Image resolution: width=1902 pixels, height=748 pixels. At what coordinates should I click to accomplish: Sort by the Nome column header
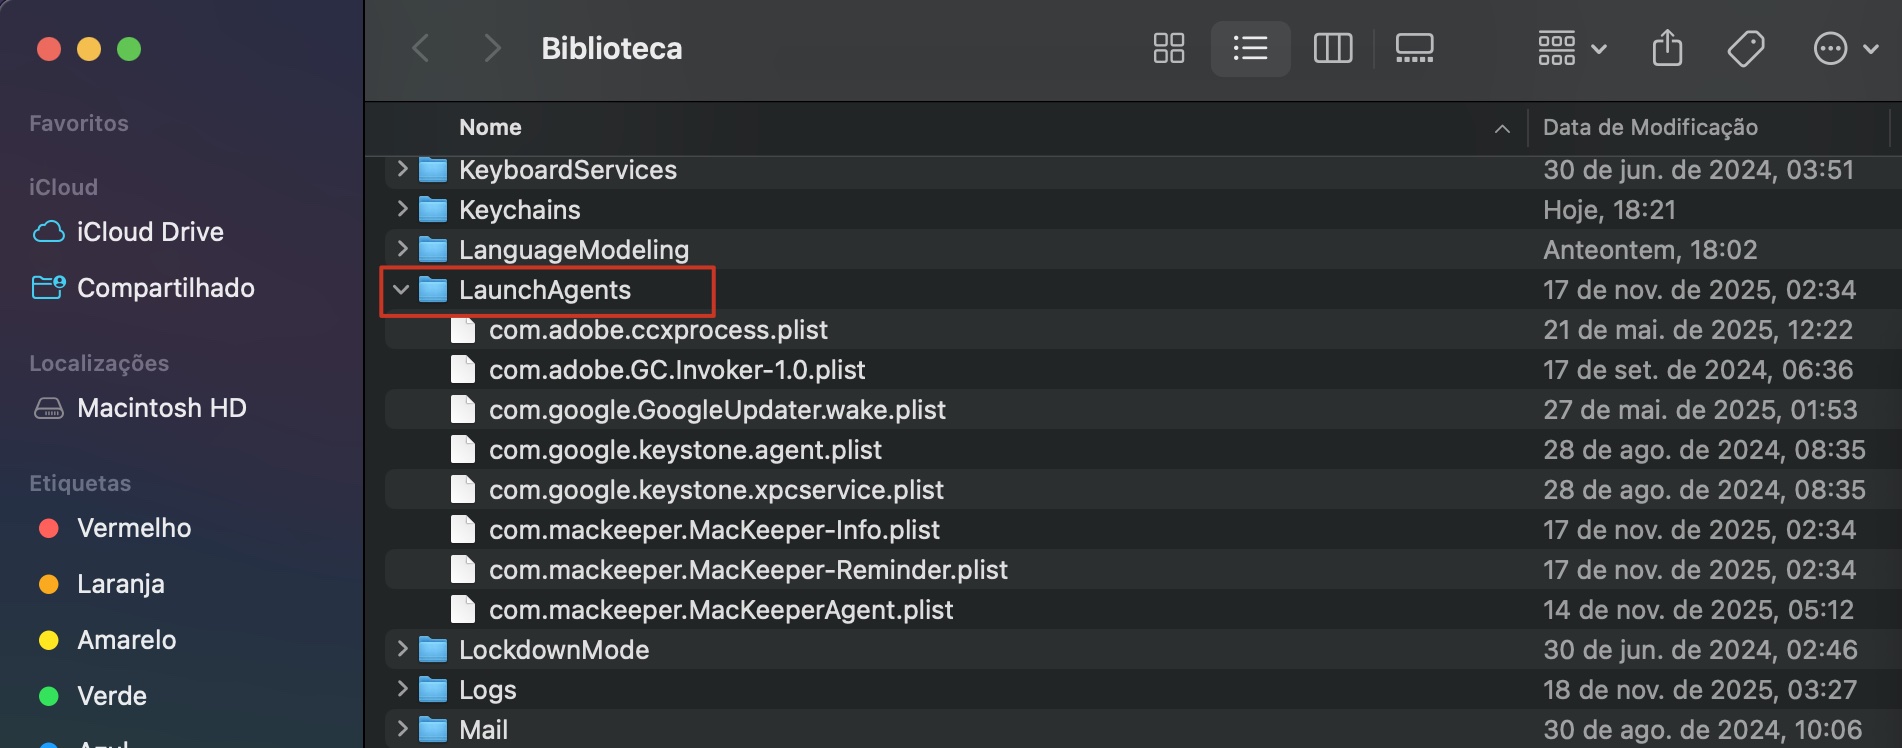coord(490,127)
